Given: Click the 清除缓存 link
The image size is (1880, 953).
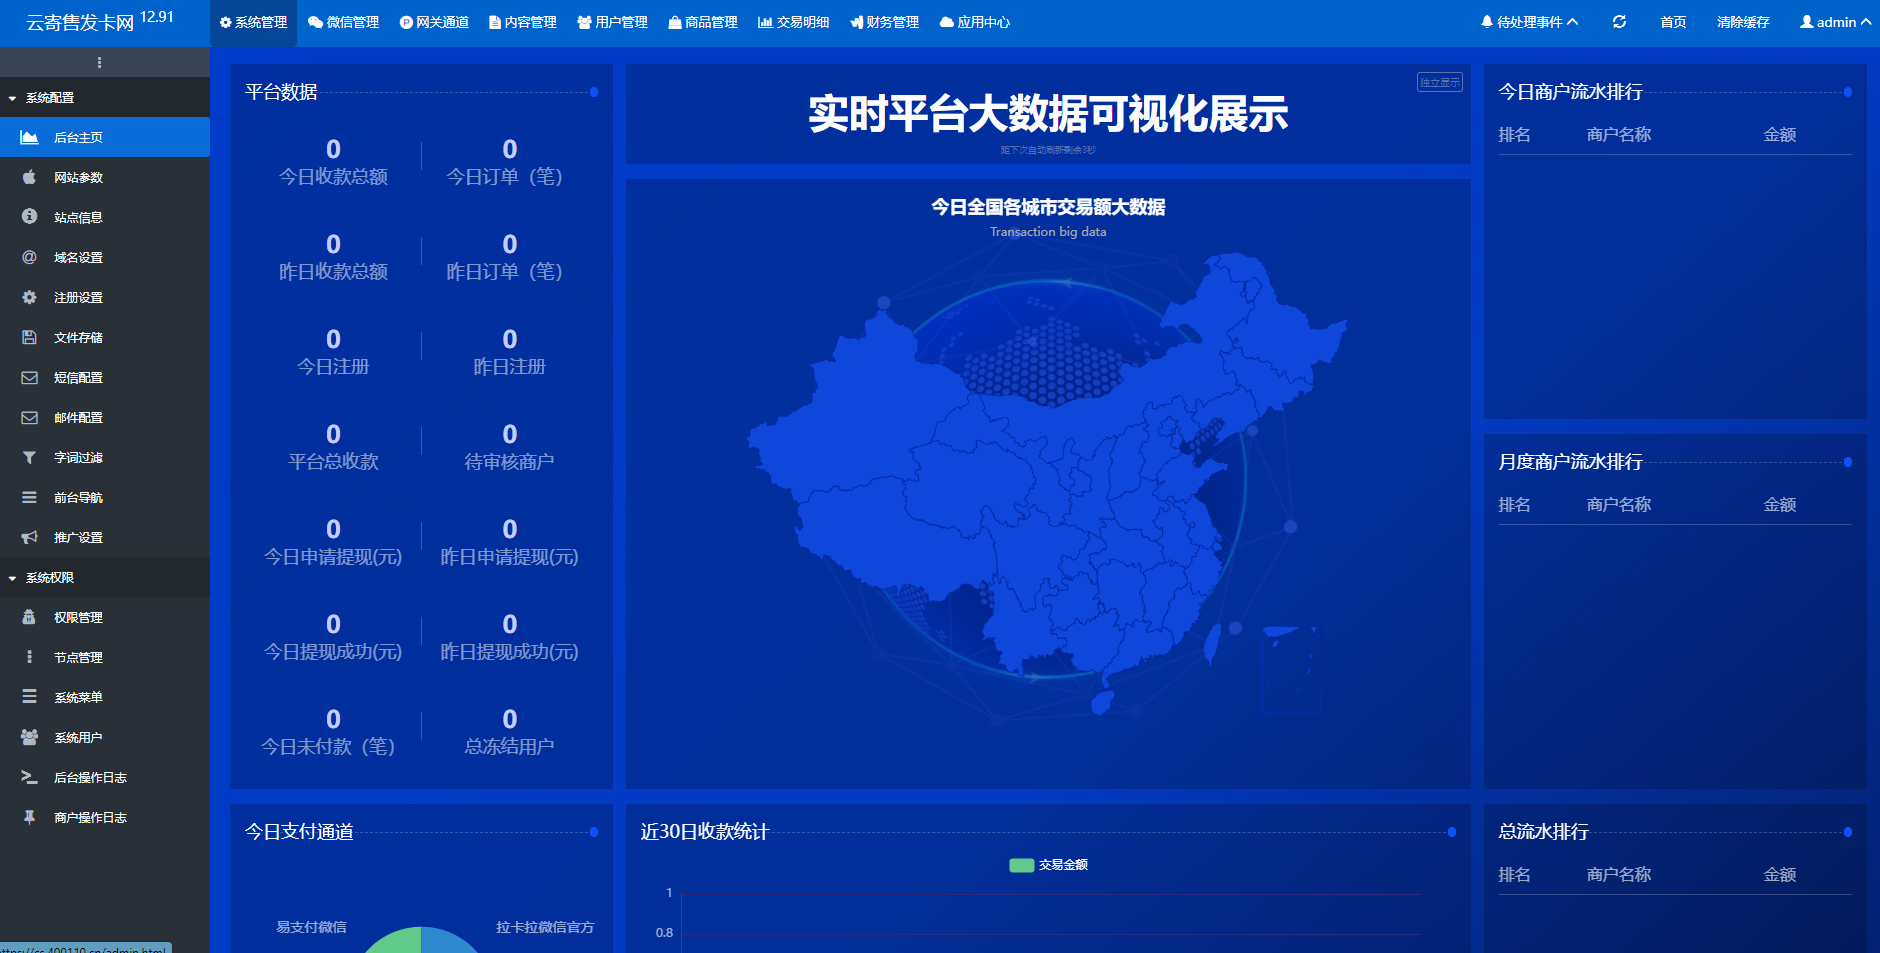Looking at the screenshot, I should click(x=1743, y=22).
